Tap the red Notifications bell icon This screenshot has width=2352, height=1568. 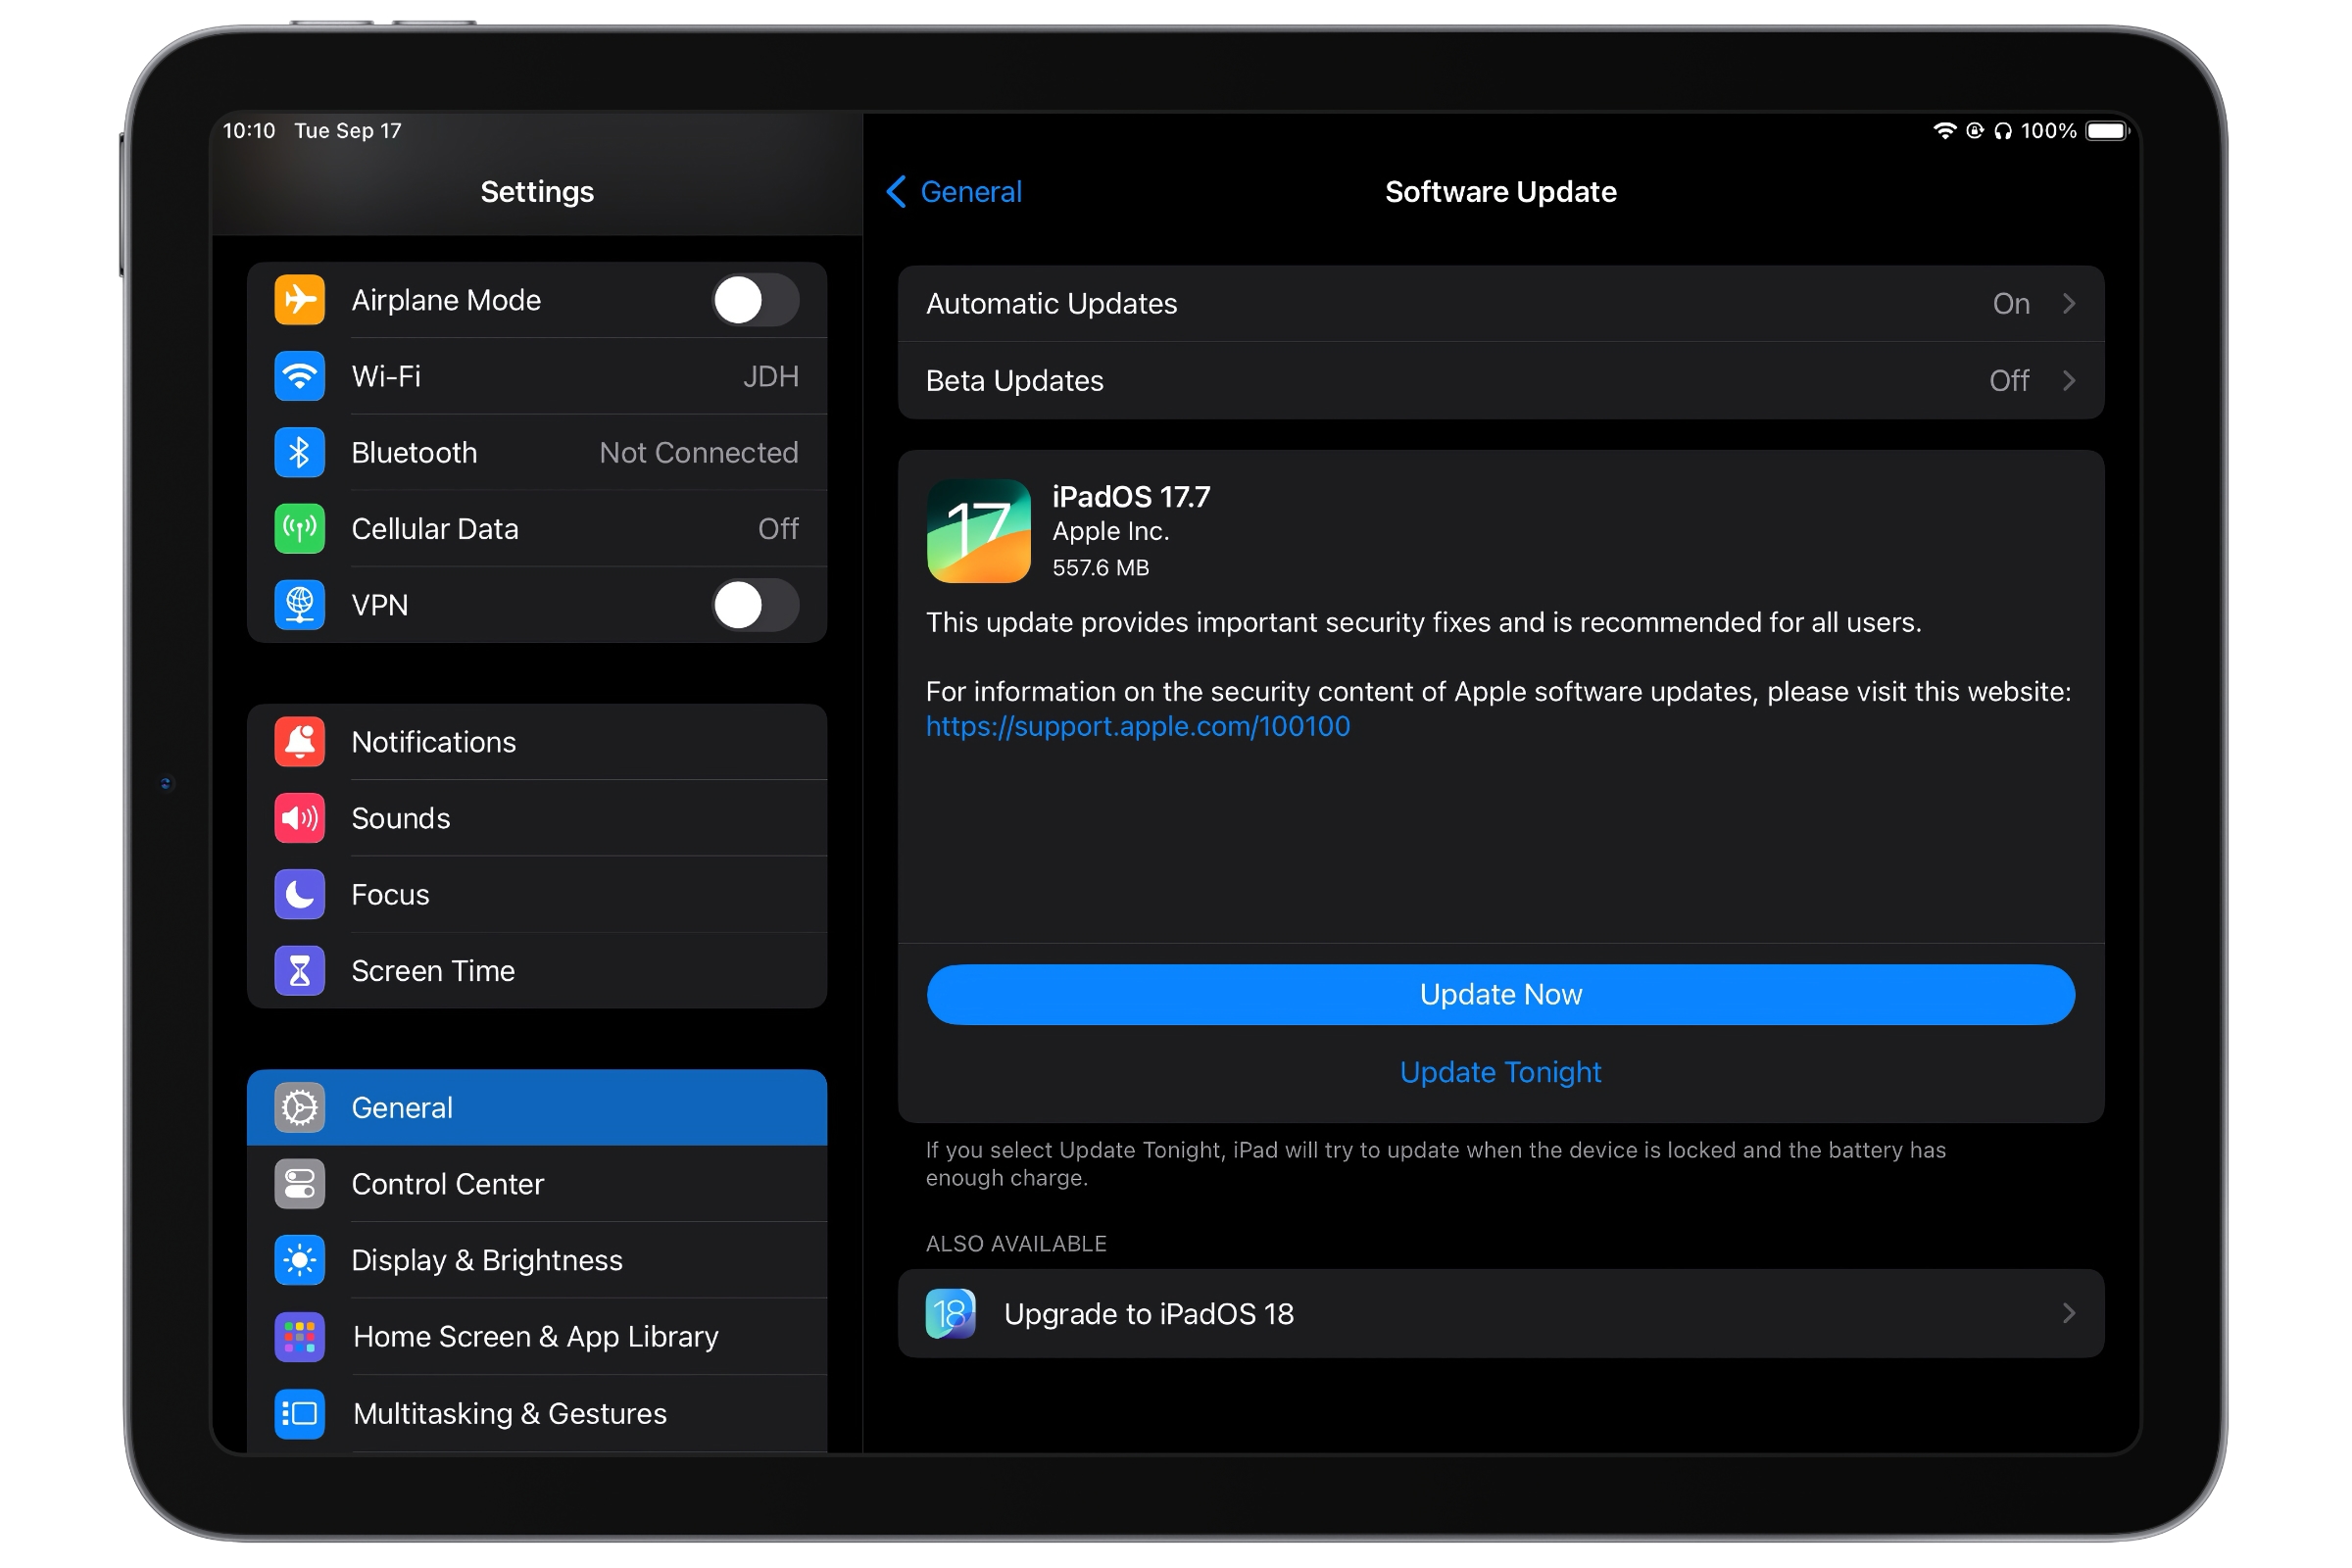coord(300,742)
